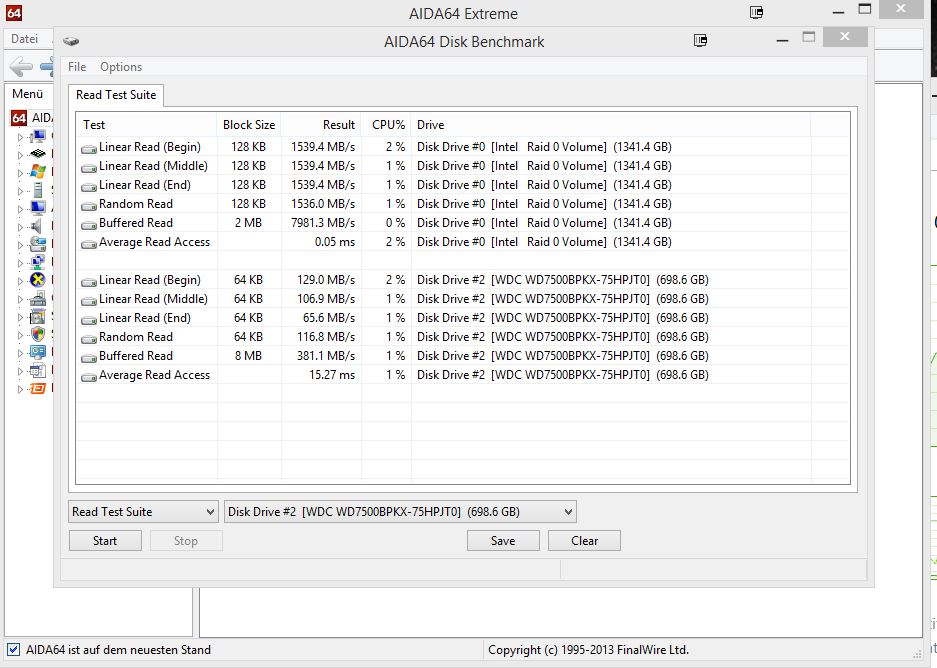Click the back arrow in AIDA64 Extreme toolbar
This screenshot has height=668, width=937.
21,66
